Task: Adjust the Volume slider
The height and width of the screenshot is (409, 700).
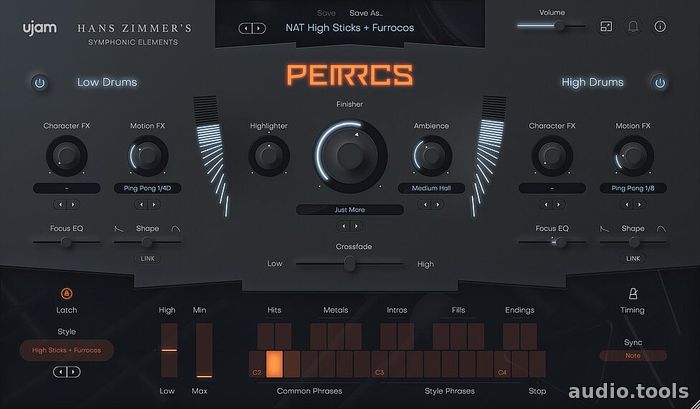Action: (552, 26)
